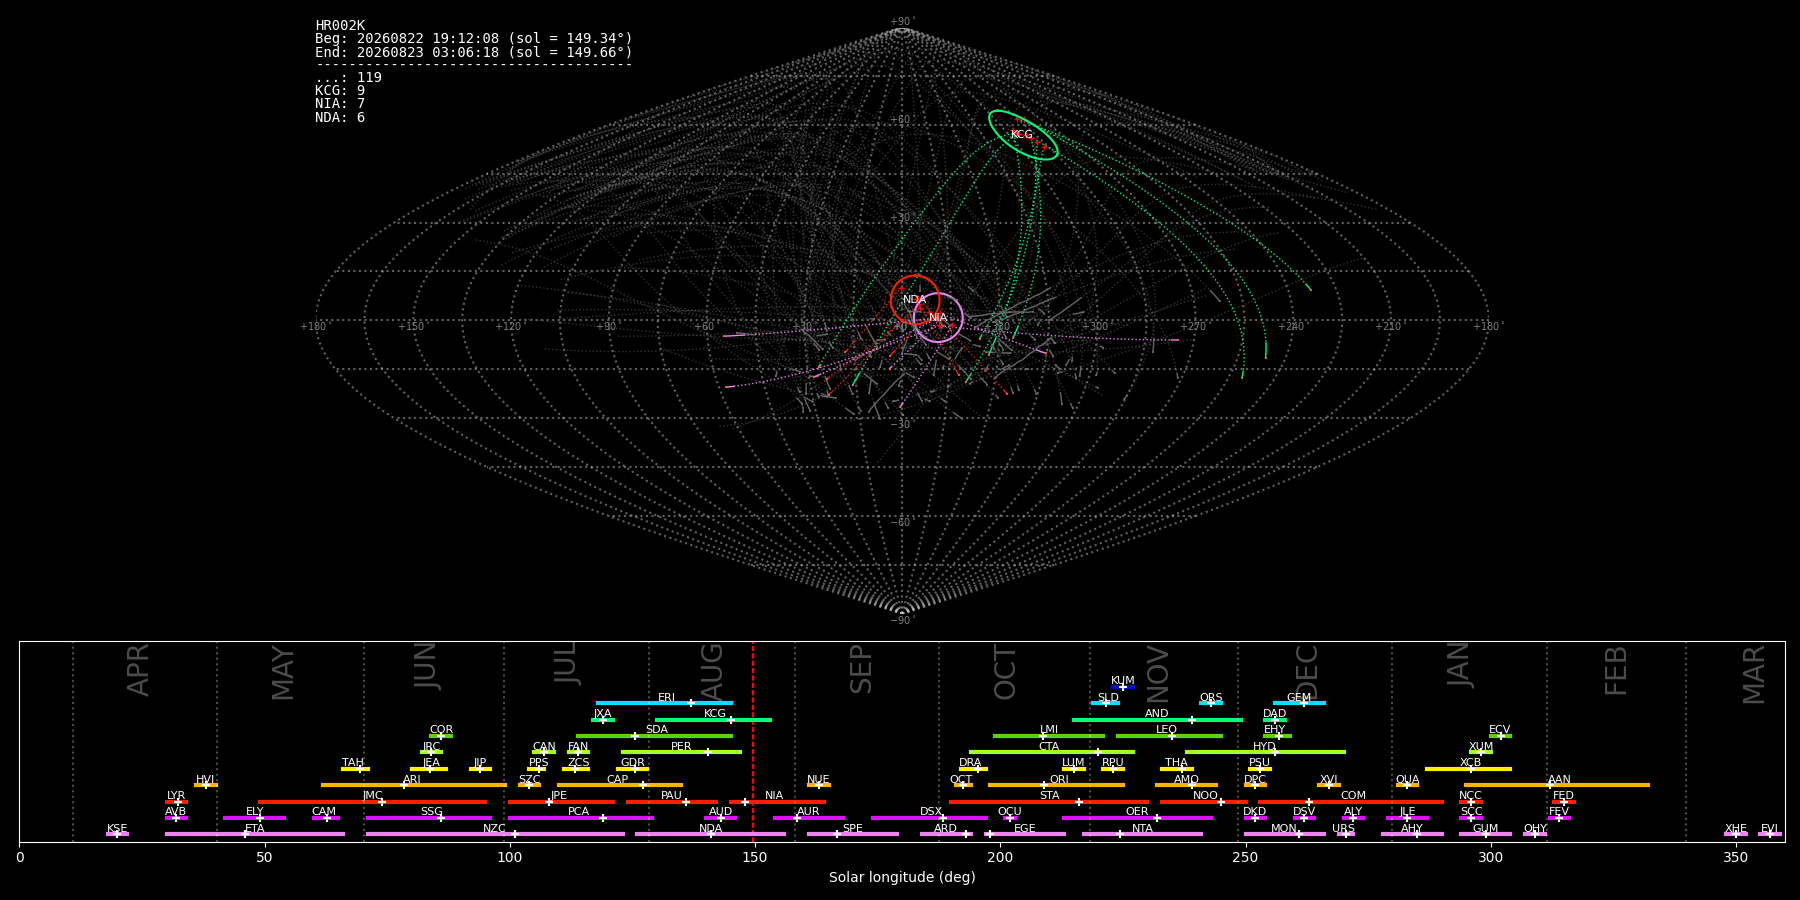Screen dimensions: 1800x900
Task: Click the red dashed current-date line
Action: [753, 741]
